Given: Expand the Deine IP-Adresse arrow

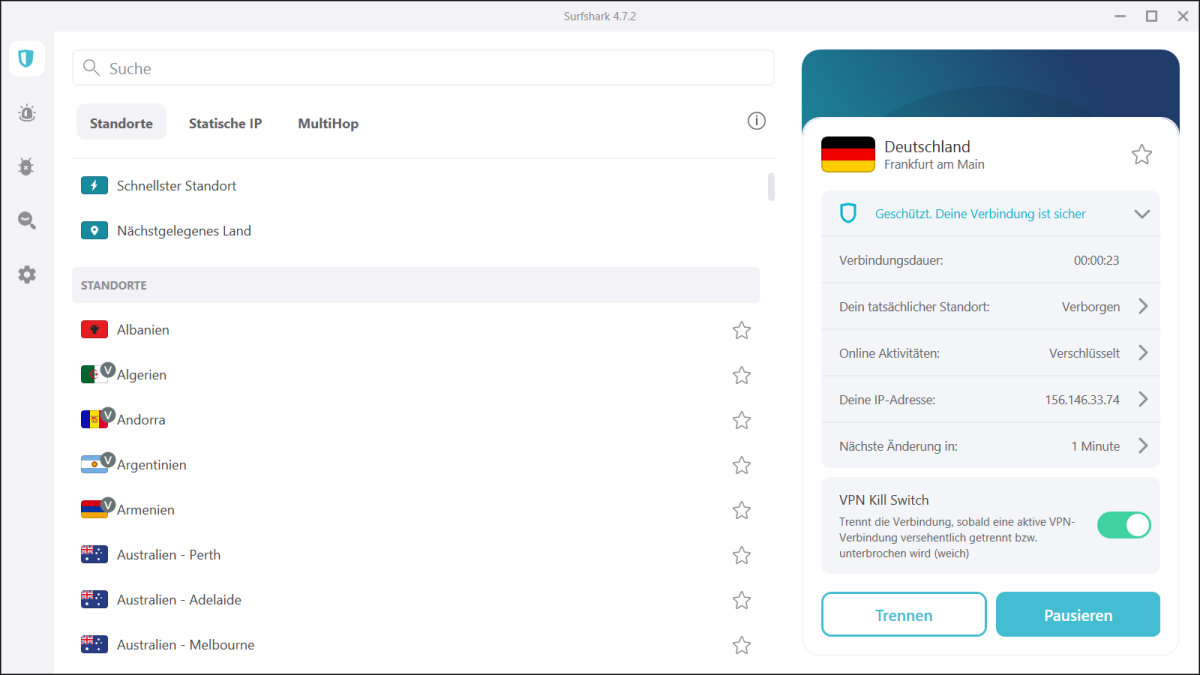Looking at the screenshot, I should click(1143, 400).
